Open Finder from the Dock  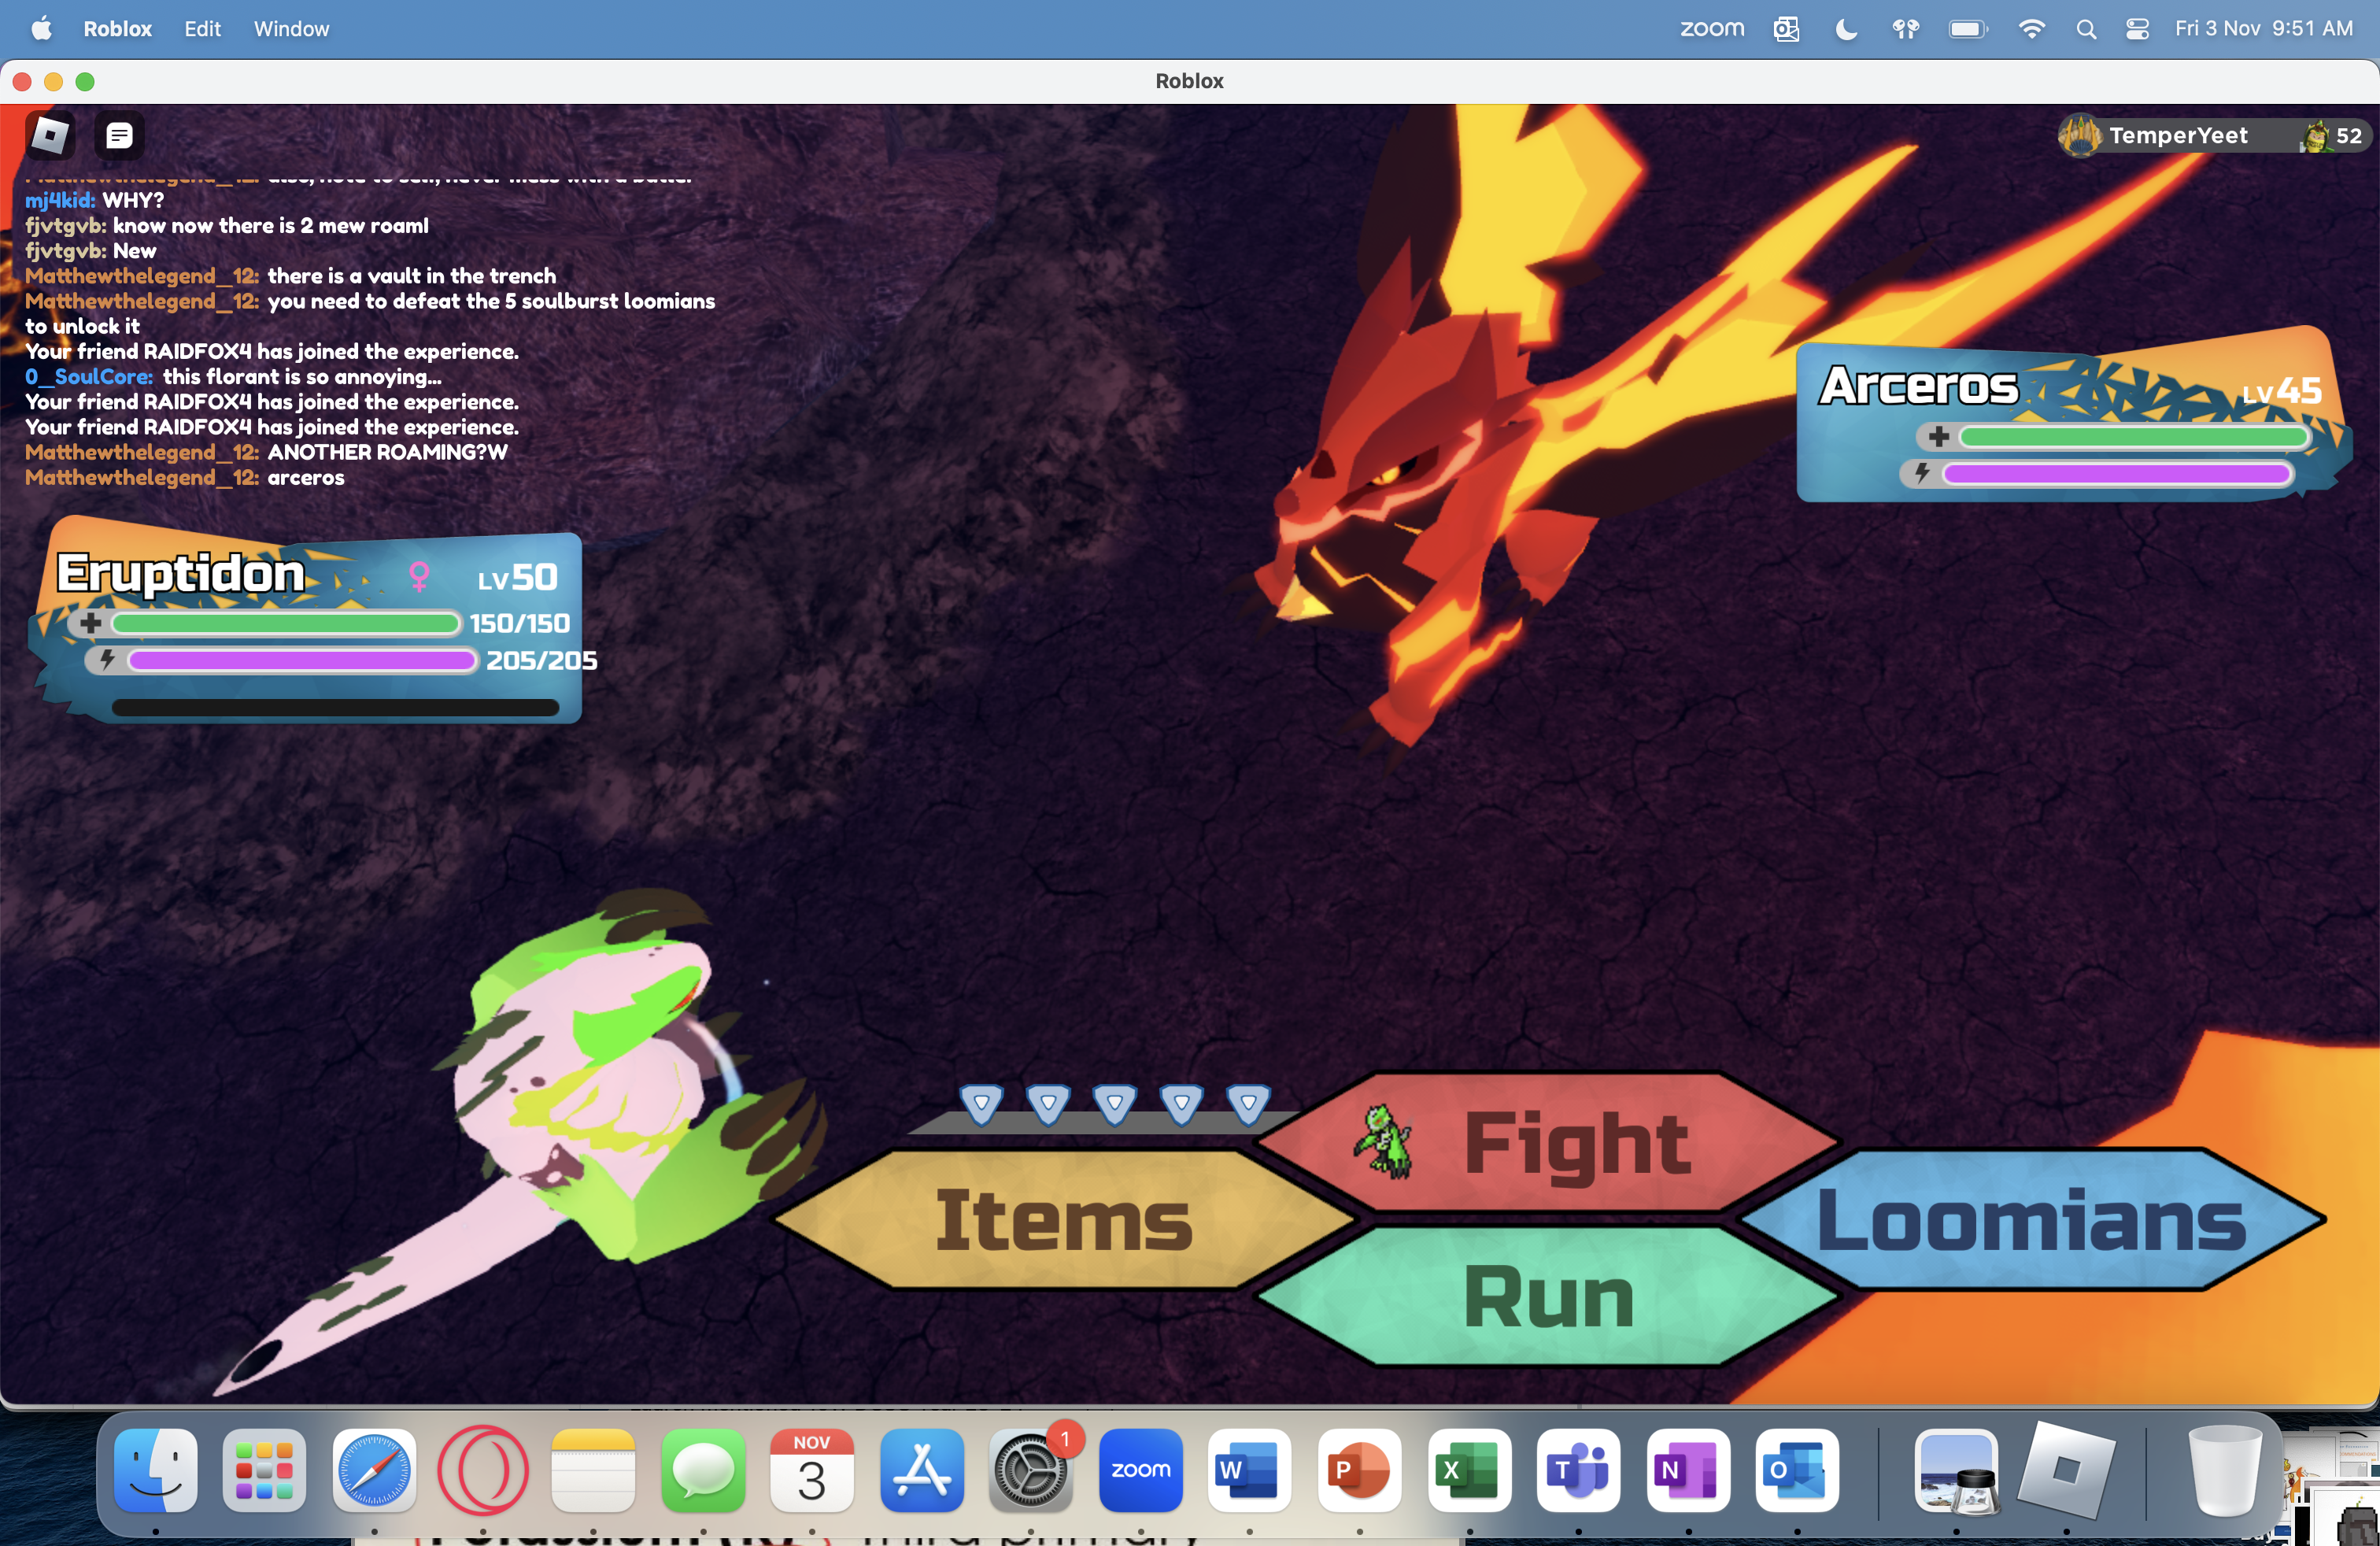[x=155, y=1469]
